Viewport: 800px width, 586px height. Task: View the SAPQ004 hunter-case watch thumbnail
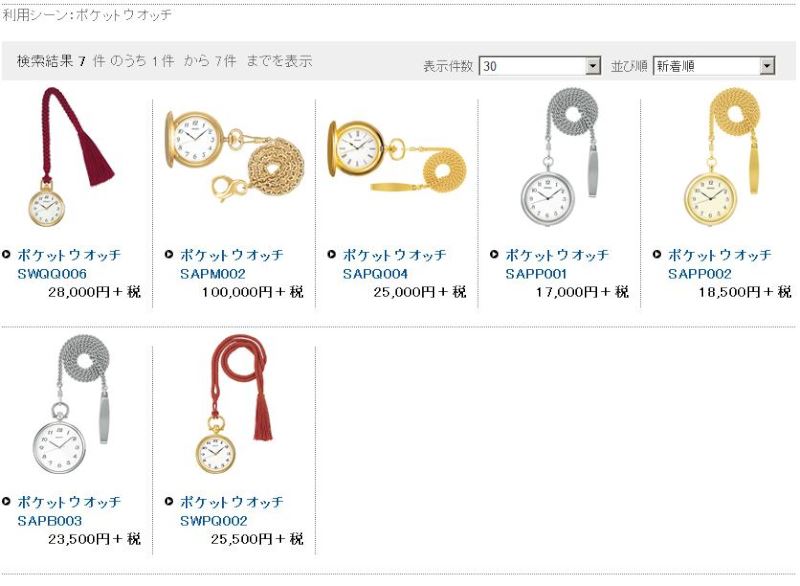397,156
